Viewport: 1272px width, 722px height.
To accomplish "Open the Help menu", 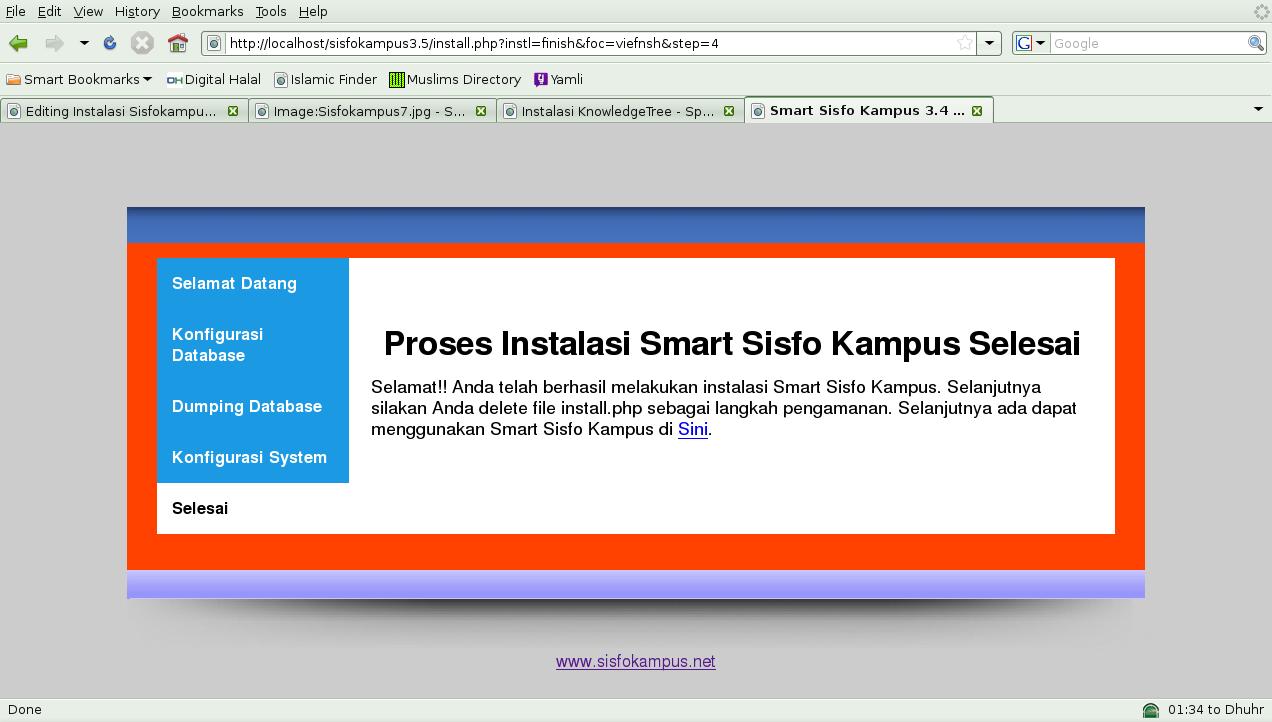I will (x=313, y=11).
